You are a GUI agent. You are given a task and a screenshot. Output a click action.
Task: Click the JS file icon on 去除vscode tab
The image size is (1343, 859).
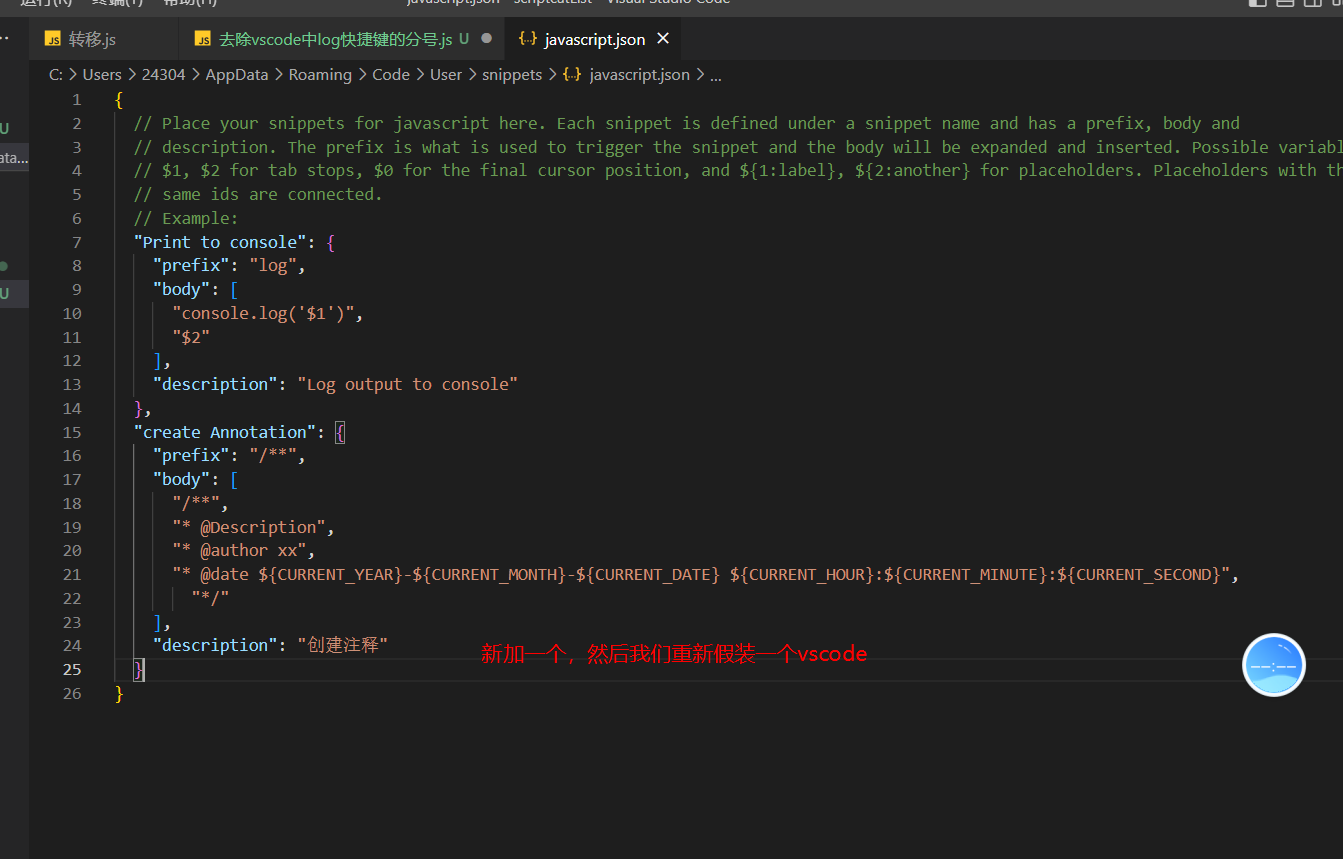pos(203,39)
